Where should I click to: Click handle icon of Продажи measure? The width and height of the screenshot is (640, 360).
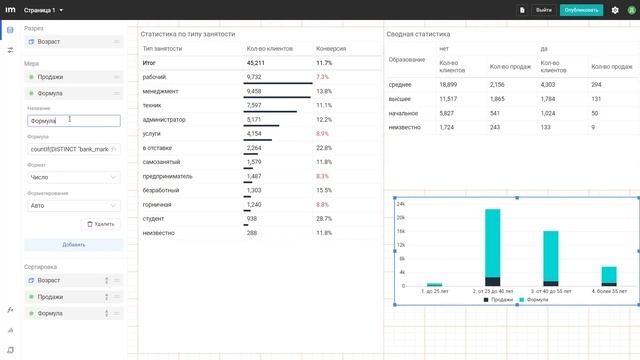click(116, 77)
